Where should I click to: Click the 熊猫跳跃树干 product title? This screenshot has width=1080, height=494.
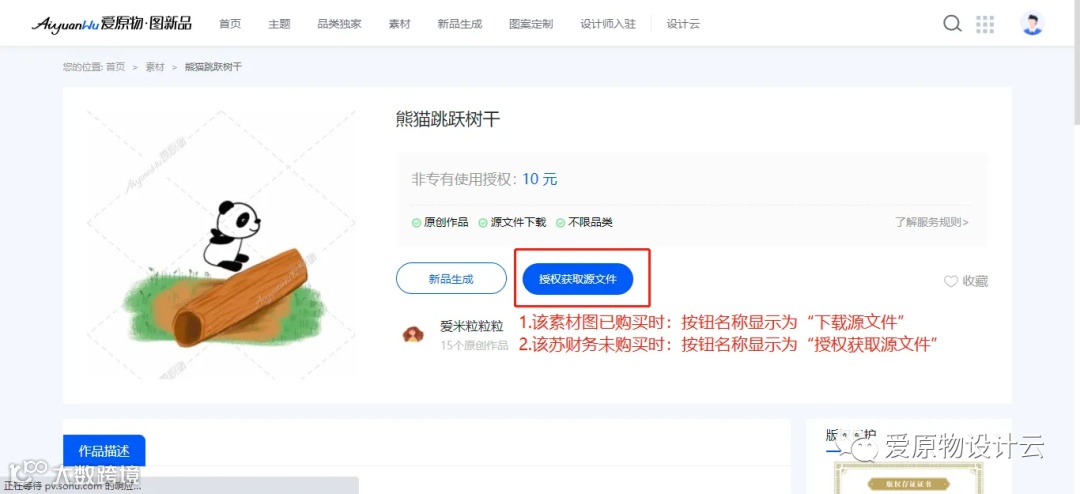click(448, 119)
